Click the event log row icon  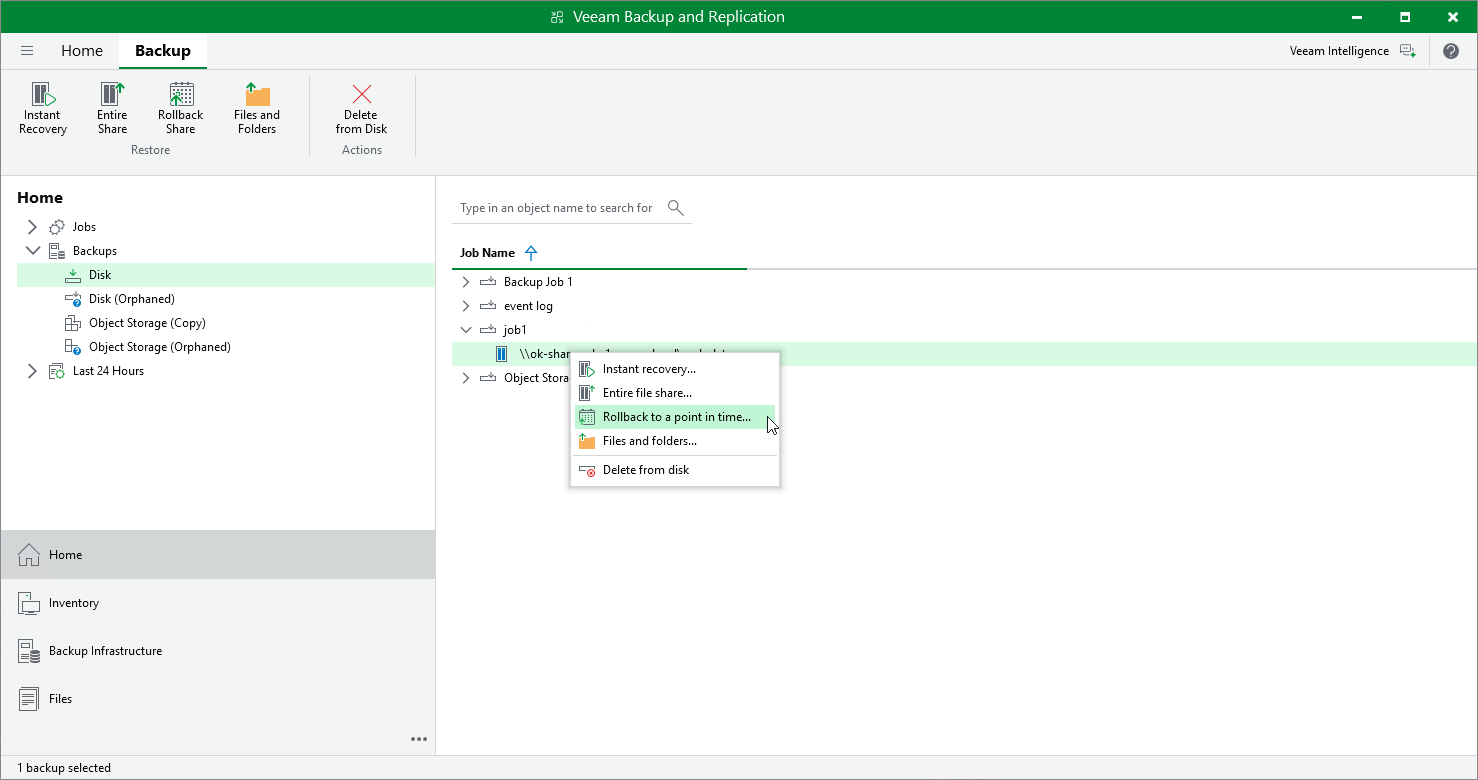pos(488,306)
